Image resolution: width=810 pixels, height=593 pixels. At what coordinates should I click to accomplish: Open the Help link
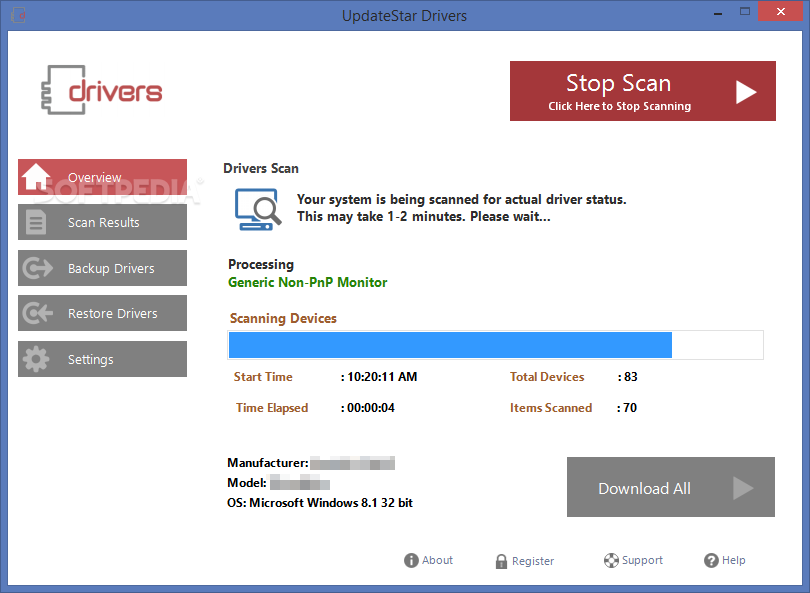[734, 560]
